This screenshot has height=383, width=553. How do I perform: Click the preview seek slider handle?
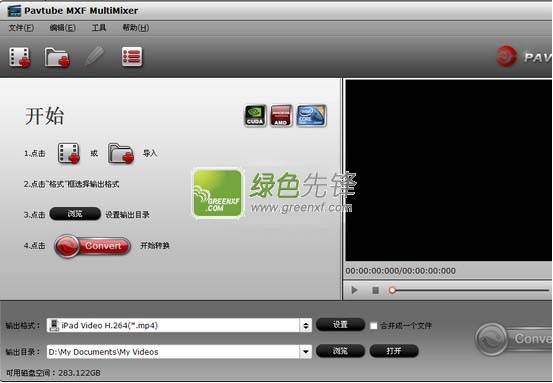[x=392, y=290]
